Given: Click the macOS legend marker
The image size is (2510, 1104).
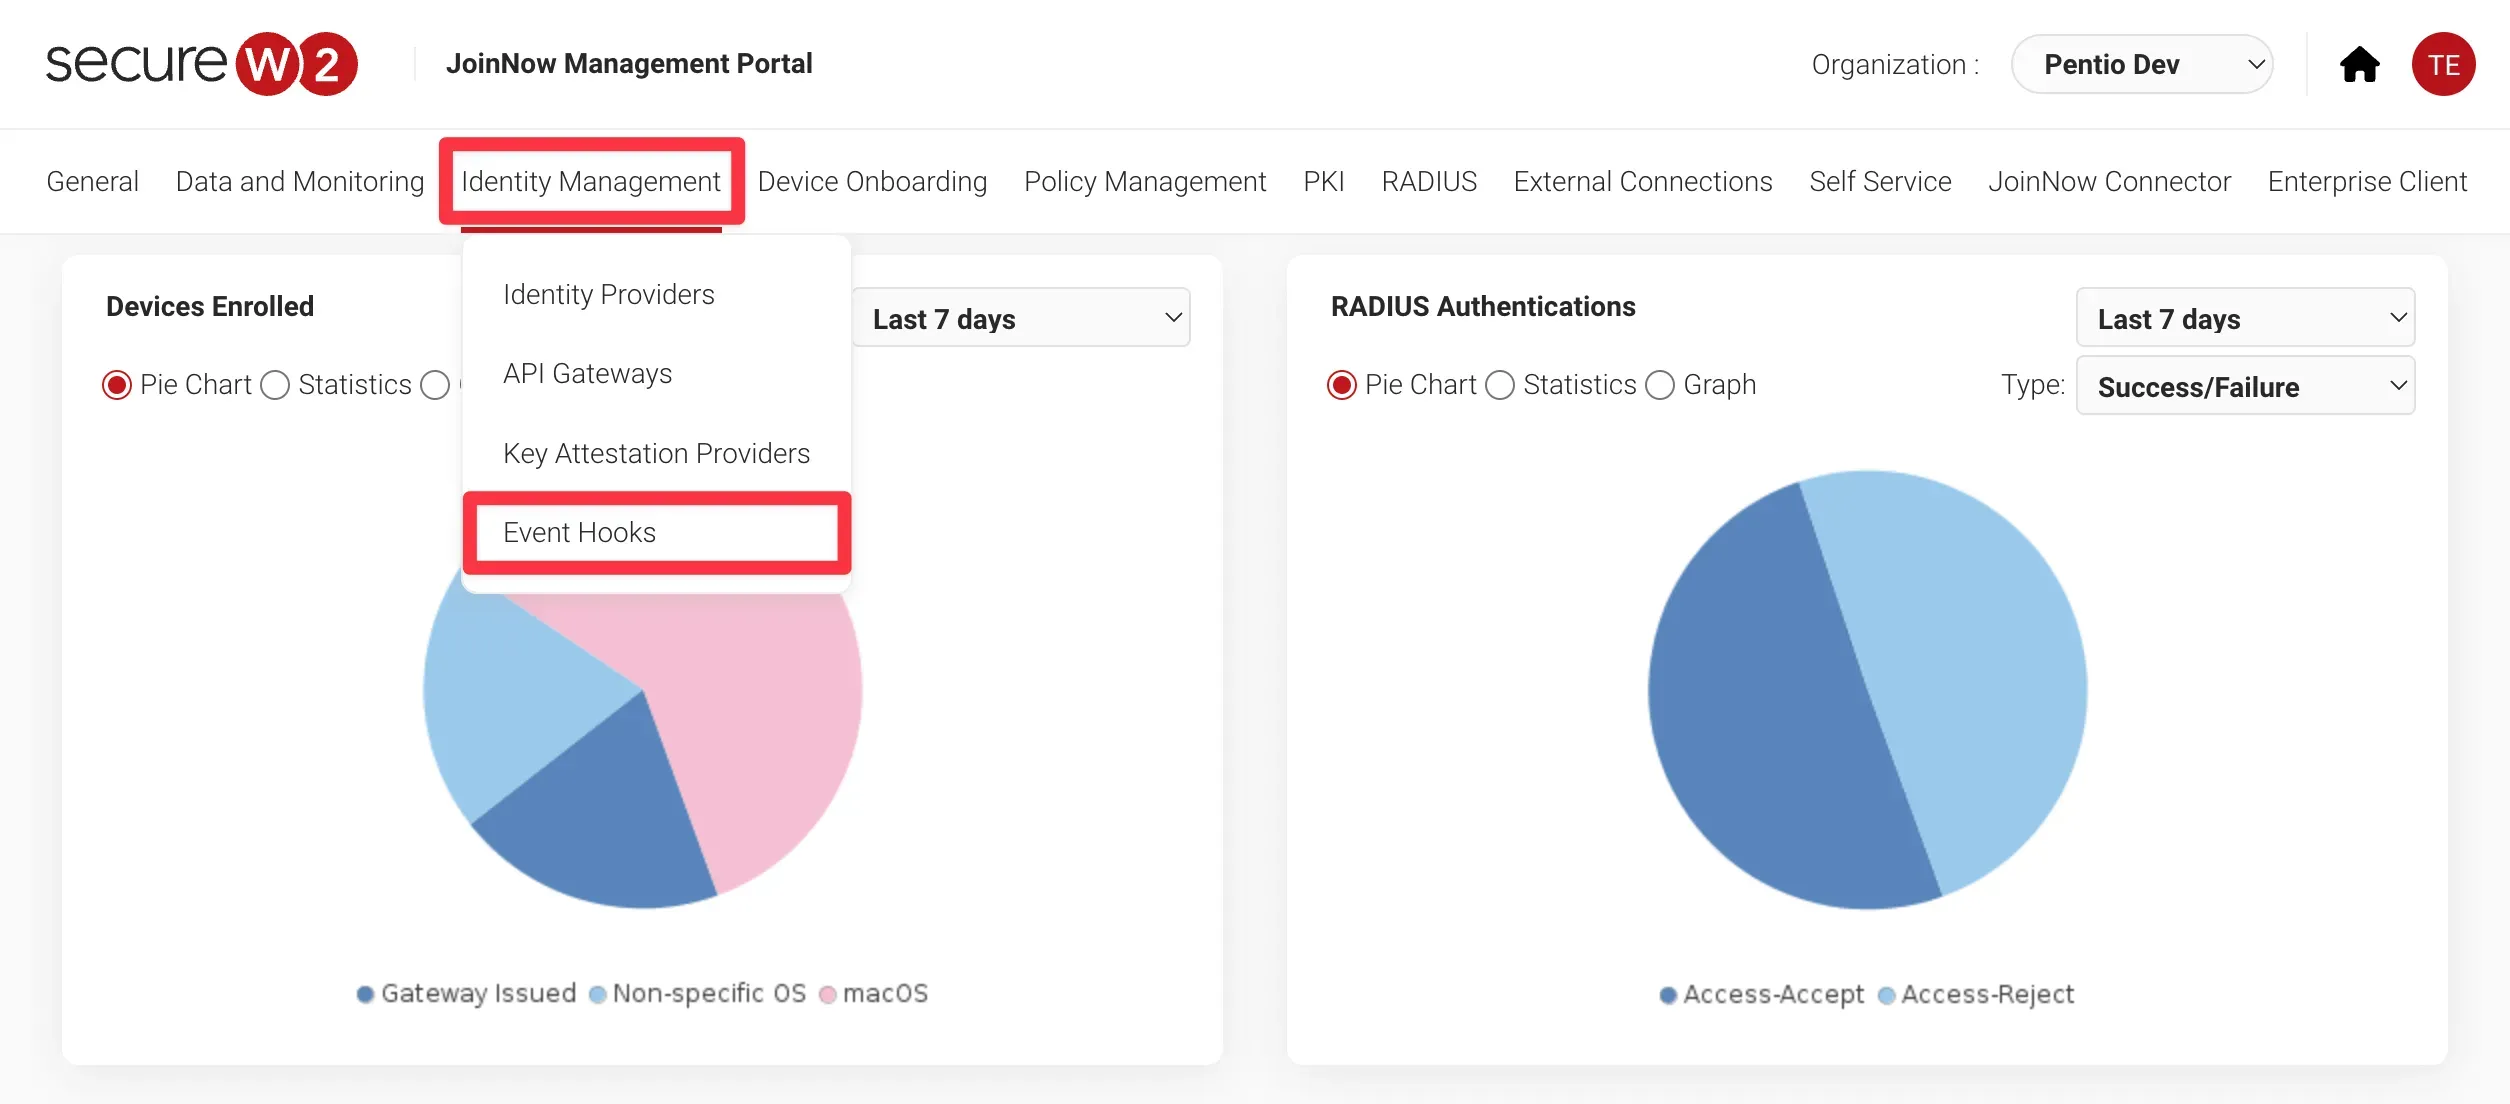Looking at the screenshot, I should [828, 994].
